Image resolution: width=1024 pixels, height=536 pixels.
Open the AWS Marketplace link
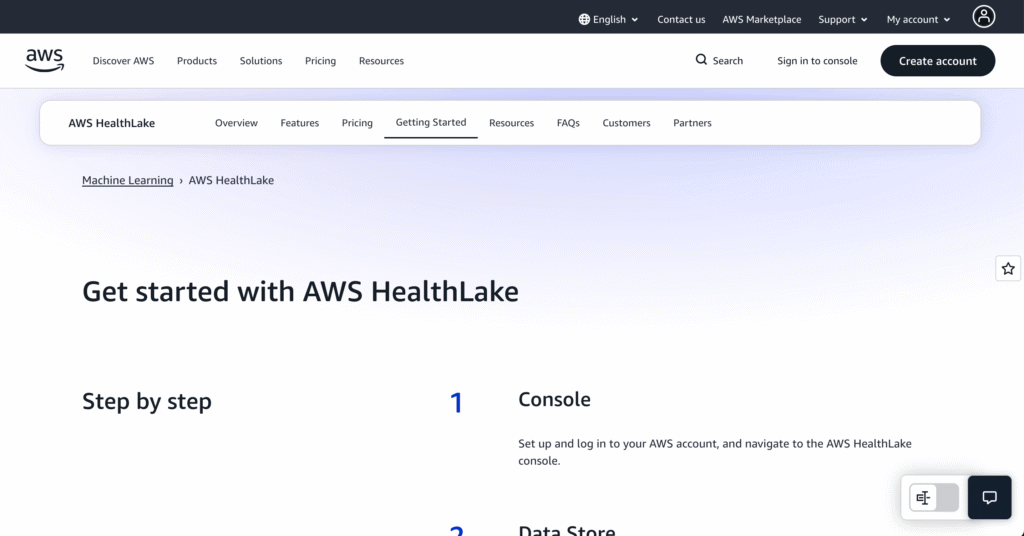tap(761, 20)
